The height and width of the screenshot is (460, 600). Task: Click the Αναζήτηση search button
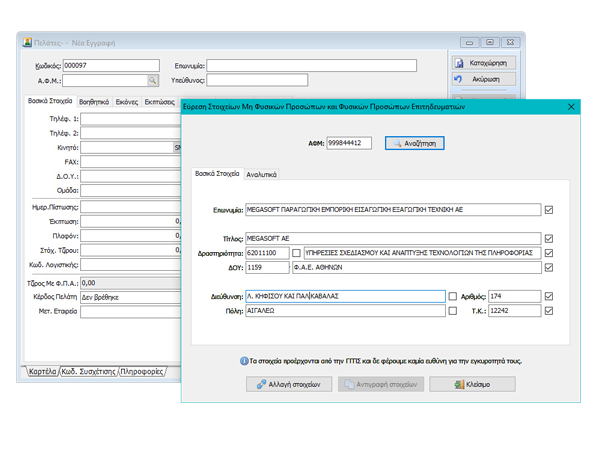click(x=414, y=144)
